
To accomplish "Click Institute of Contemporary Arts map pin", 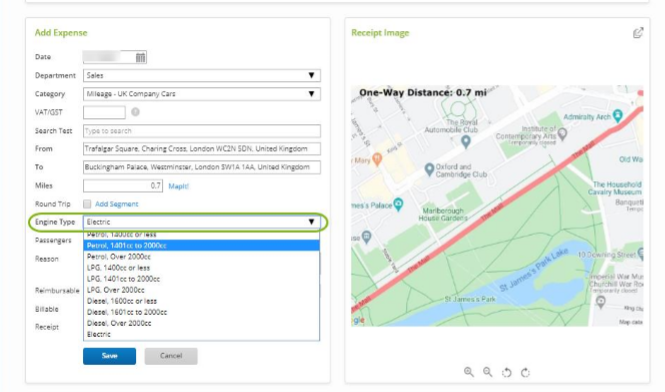I will point(562,134).
